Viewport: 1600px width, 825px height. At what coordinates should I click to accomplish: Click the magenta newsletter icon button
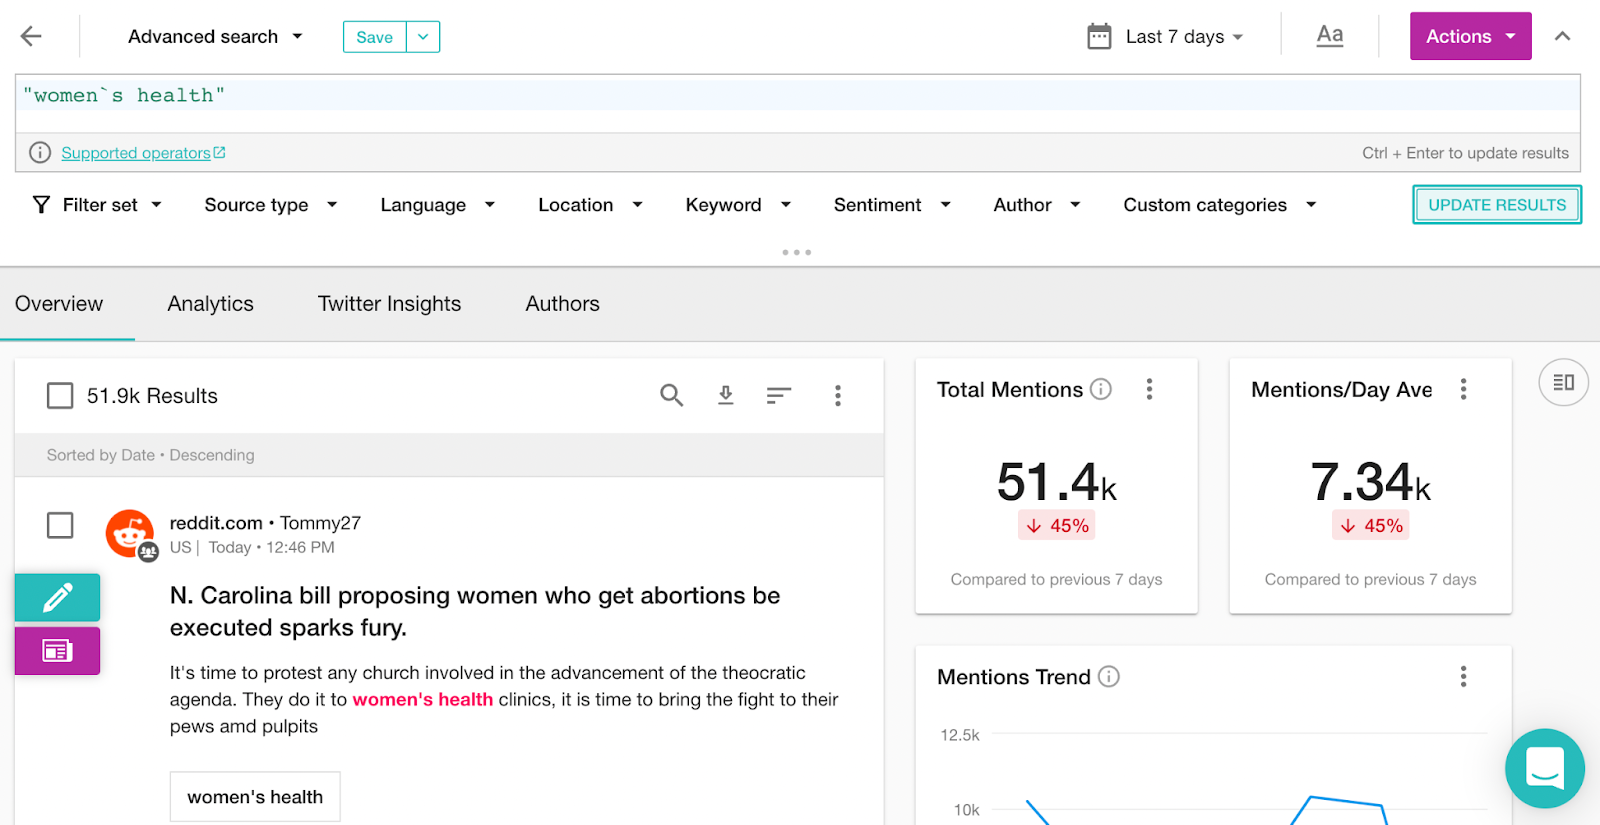click(57, 651)
